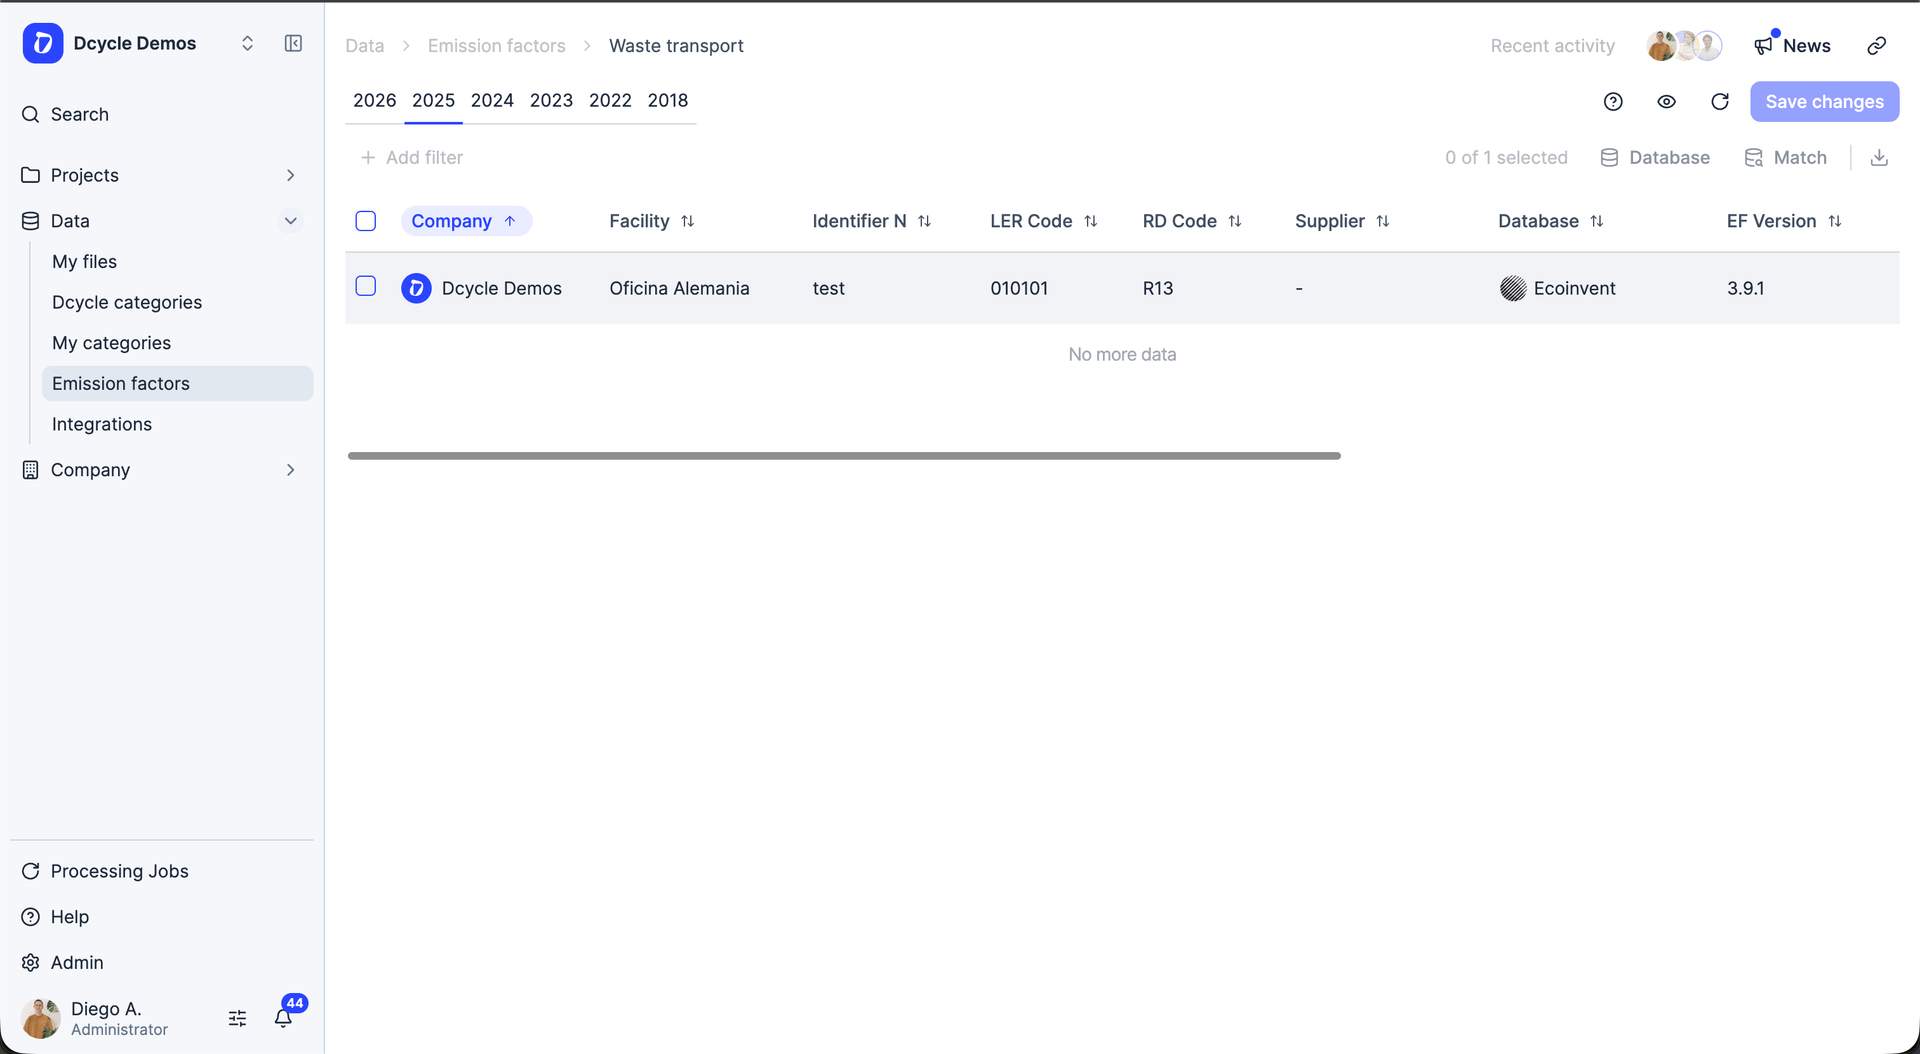Sort by Company column
Viewport: 1920px width, 1054px height.
(466, 221)
